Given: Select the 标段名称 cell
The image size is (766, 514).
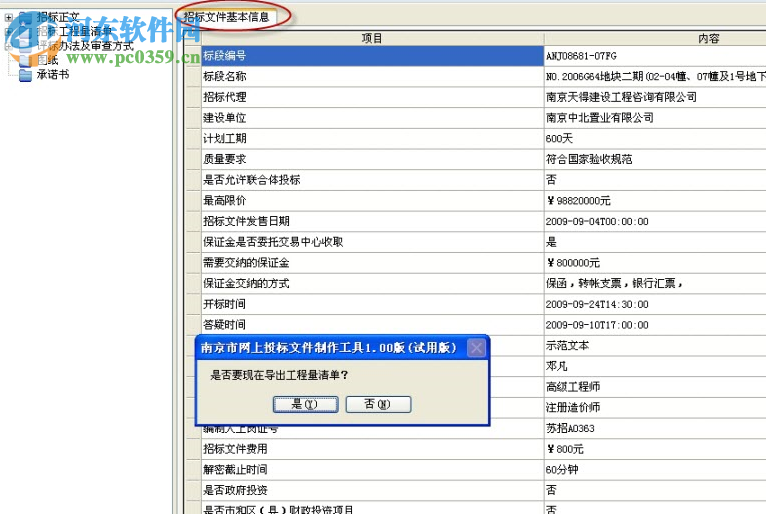Looking at the screenshot, I should [x=372, y=77].
